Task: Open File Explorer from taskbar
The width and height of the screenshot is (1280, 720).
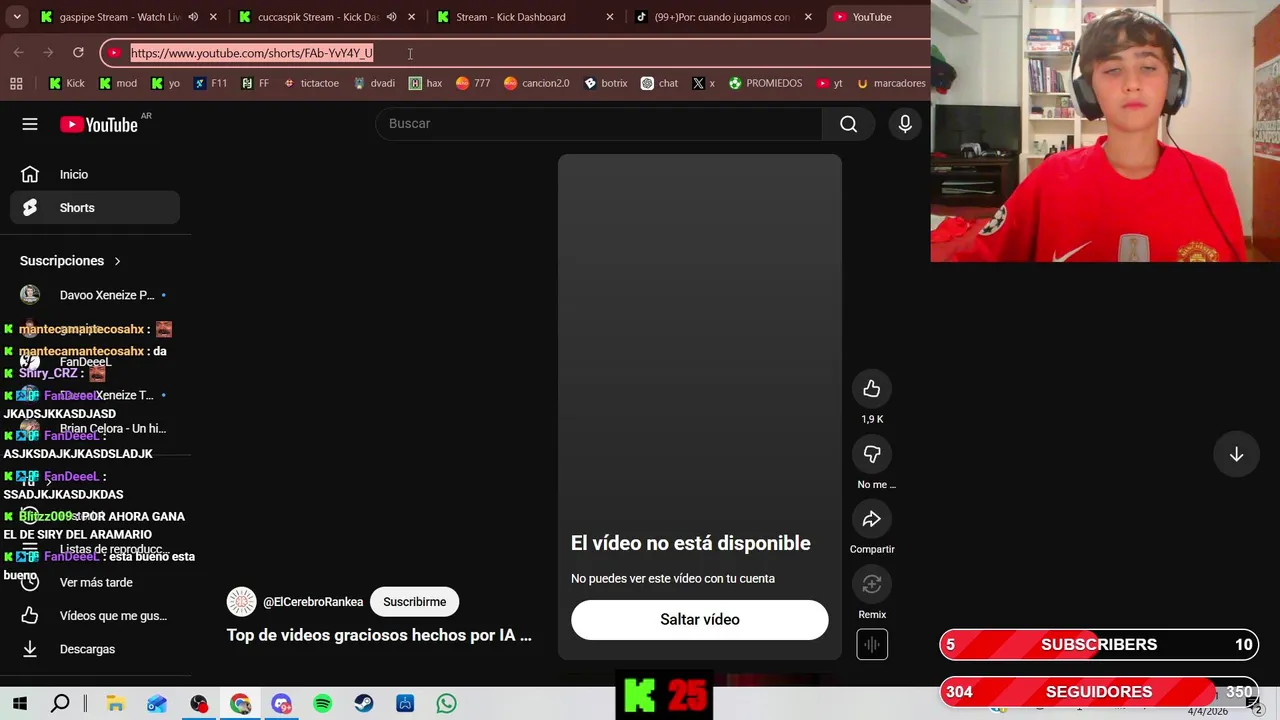Action: coord(115,704)
